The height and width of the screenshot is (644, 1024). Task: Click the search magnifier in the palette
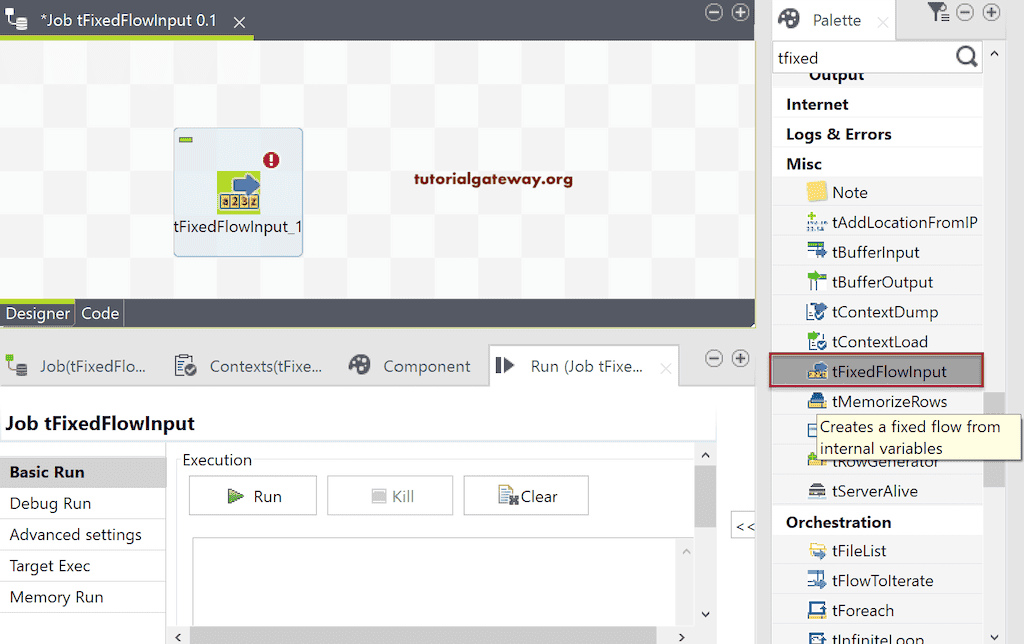[x=966, y=57]
